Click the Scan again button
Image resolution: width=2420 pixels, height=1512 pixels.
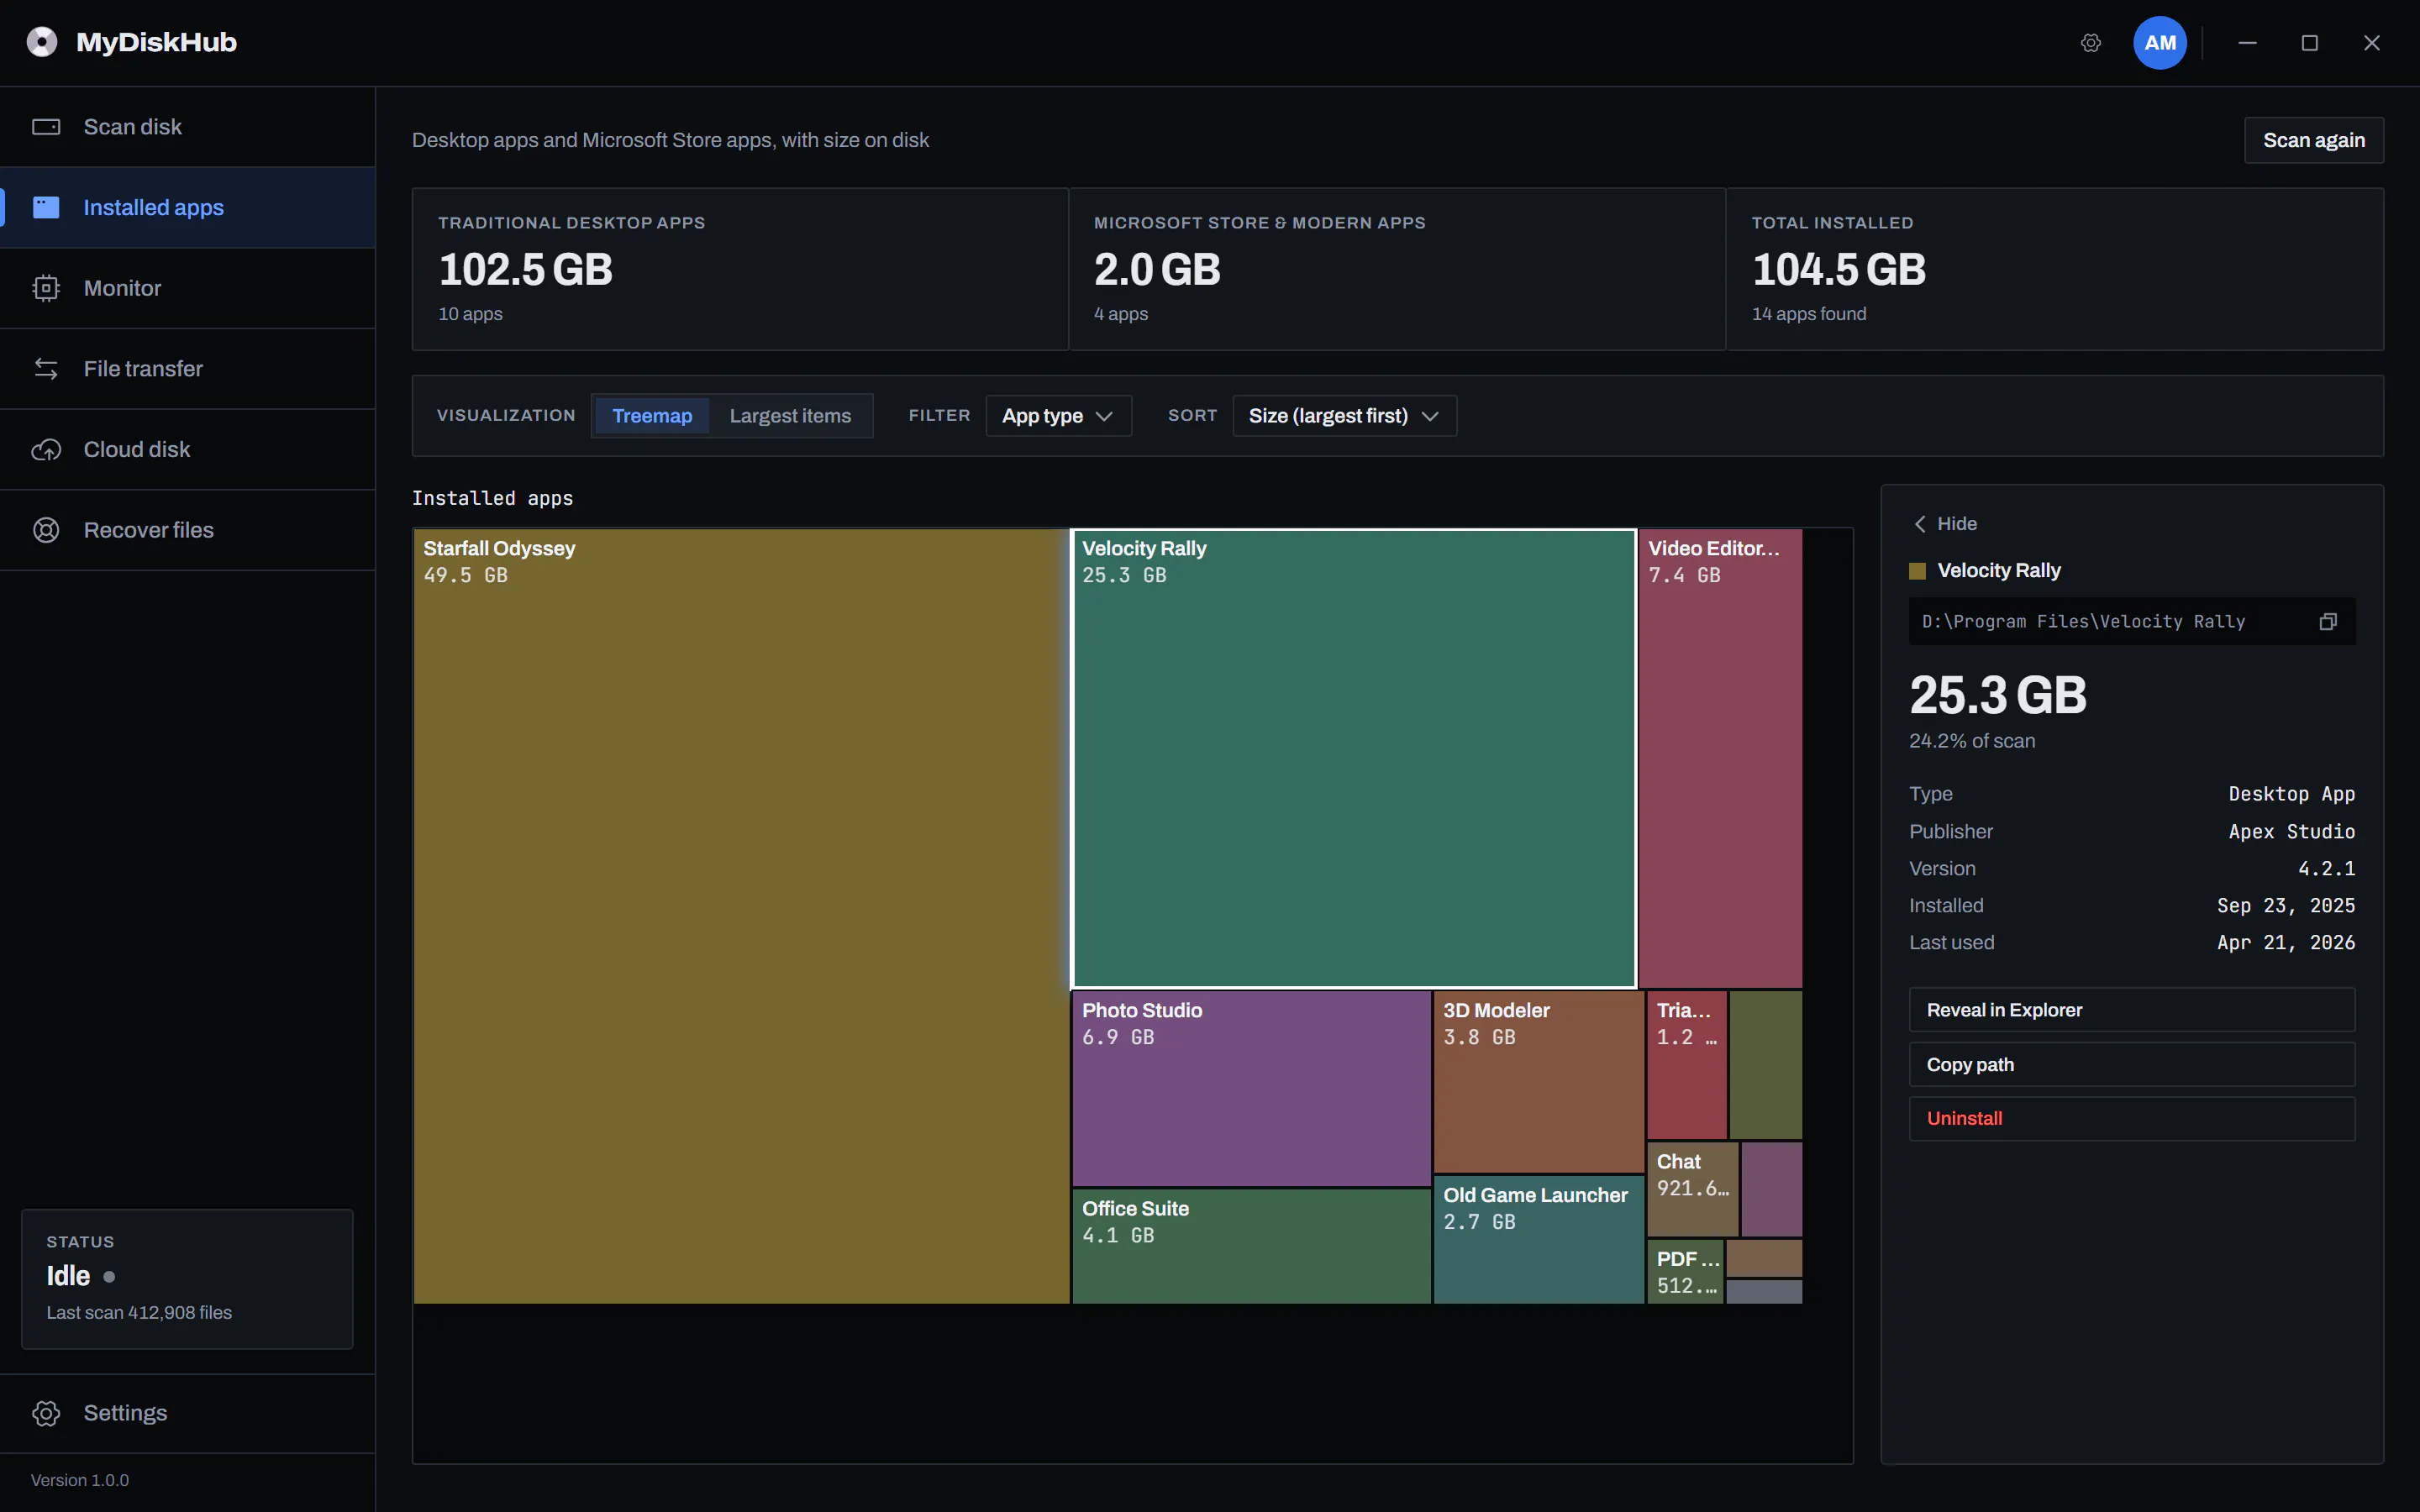[2313, 140]
